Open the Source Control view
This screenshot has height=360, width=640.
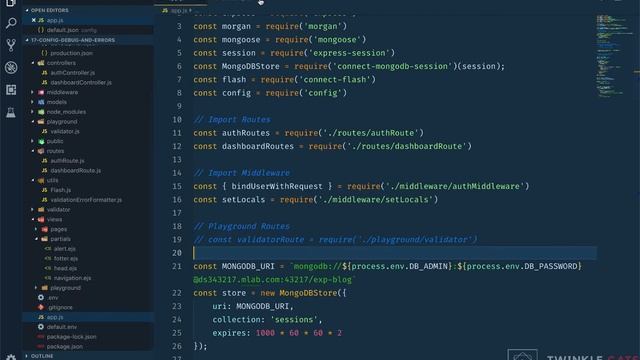click(x=11, y=45)
